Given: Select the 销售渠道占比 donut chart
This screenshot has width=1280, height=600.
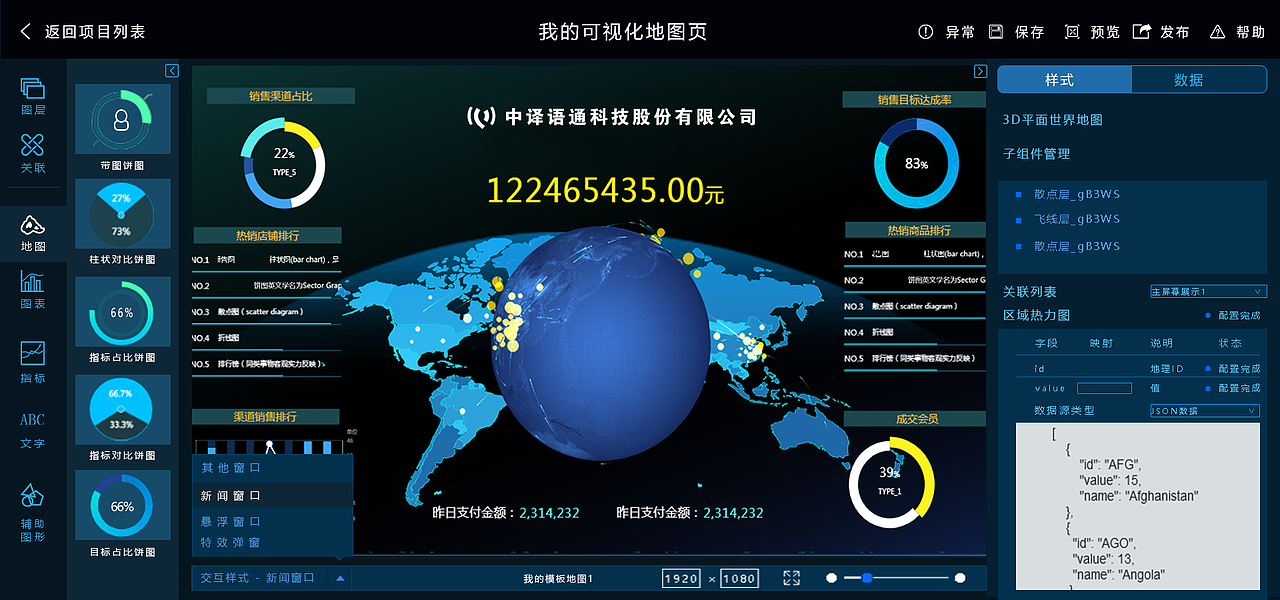Looking at the screenshot, I should [x=283, y=164].
